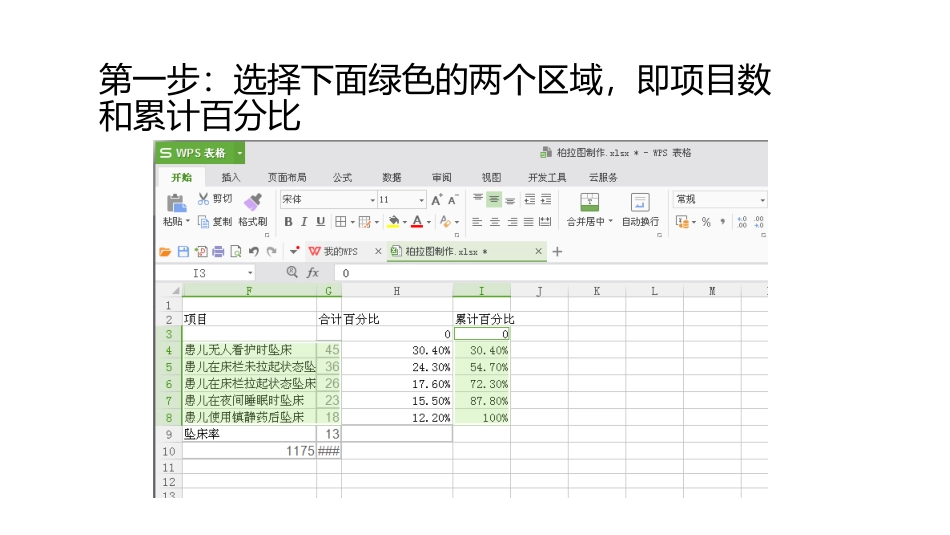Click the insert function fx icon
Image resolution: width=950 pixels, height=535 pixels.
coord(313,273)
